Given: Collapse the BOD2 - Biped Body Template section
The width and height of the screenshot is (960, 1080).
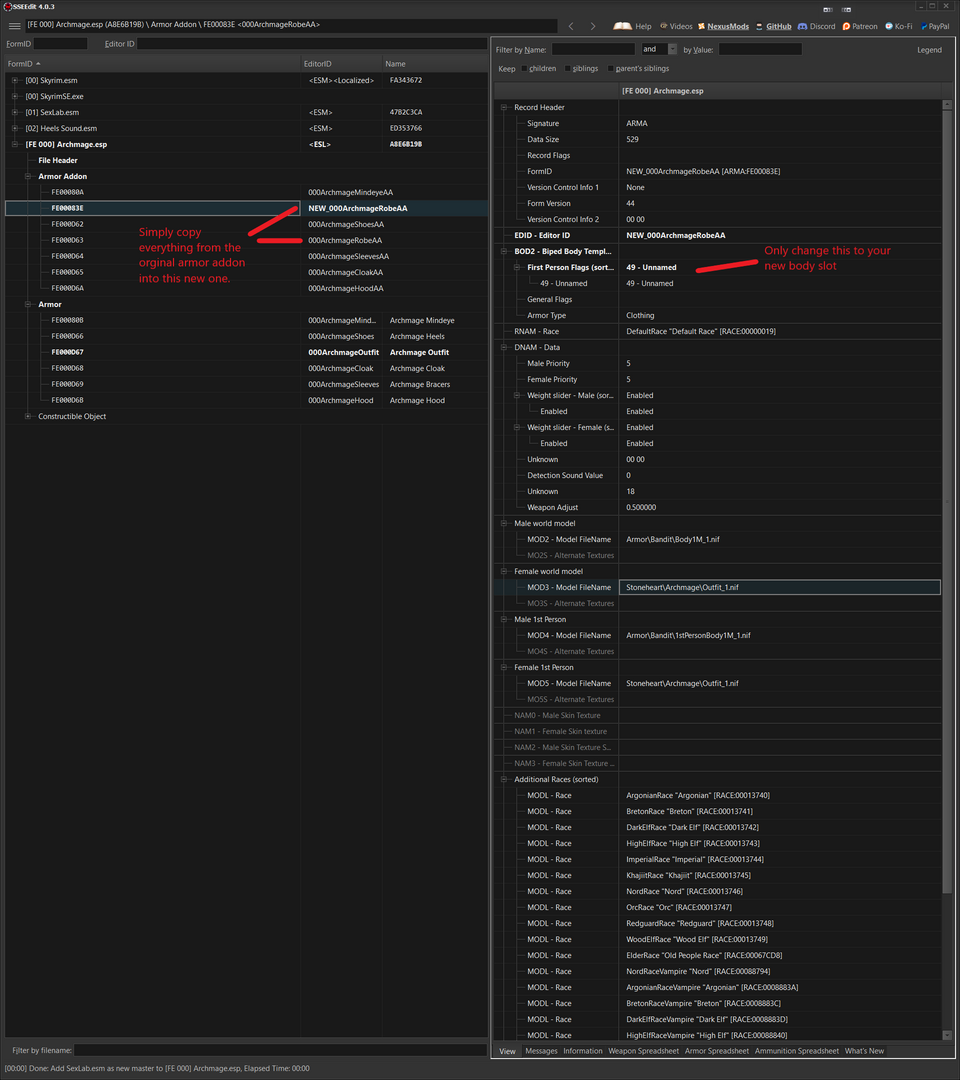Looking at the screenshot, I should point(504,251).
